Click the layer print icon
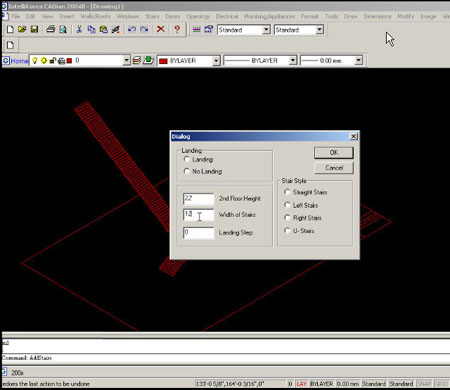450x390 pixels. click(61, 61)
